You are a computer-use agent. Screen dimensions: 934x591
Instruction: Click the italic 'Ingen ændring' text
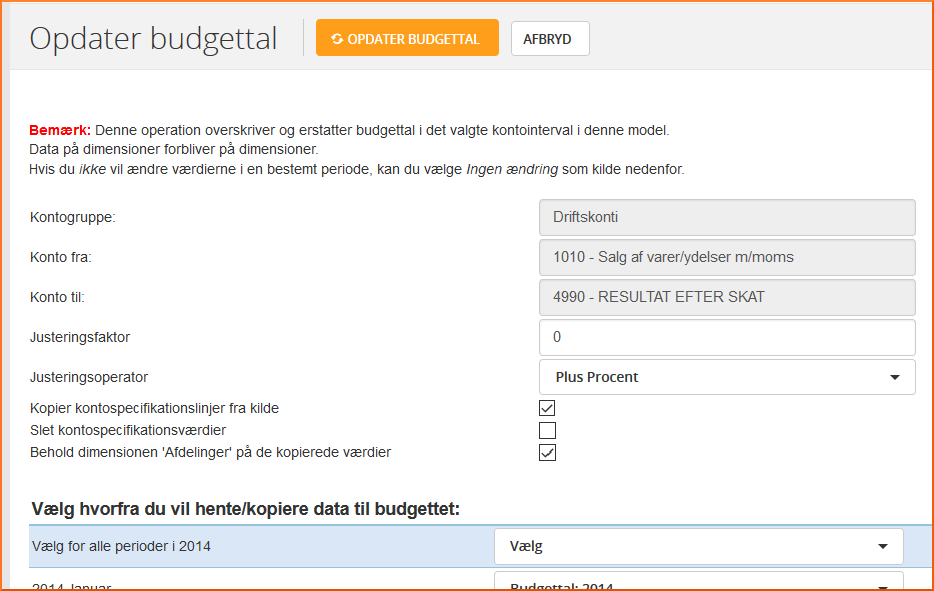click(x=512, y=170)
